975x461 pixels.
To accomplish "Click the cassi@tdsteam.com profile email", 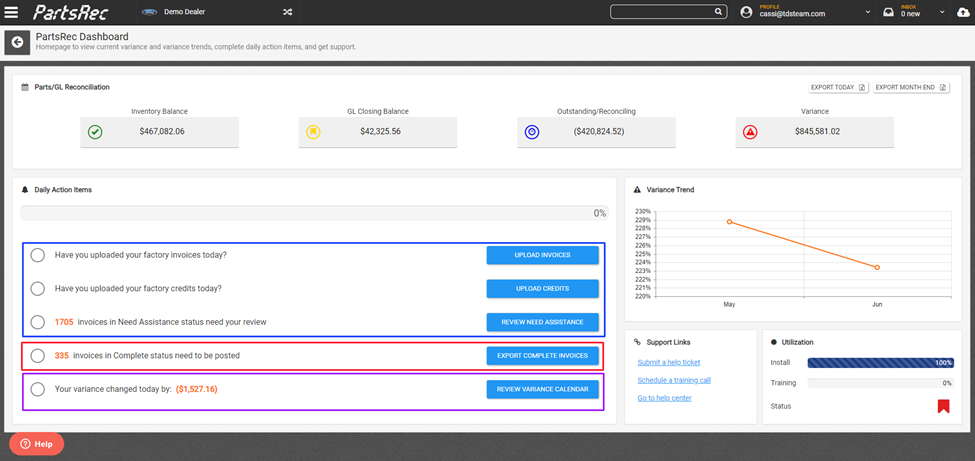I will (x=792, y=14).
